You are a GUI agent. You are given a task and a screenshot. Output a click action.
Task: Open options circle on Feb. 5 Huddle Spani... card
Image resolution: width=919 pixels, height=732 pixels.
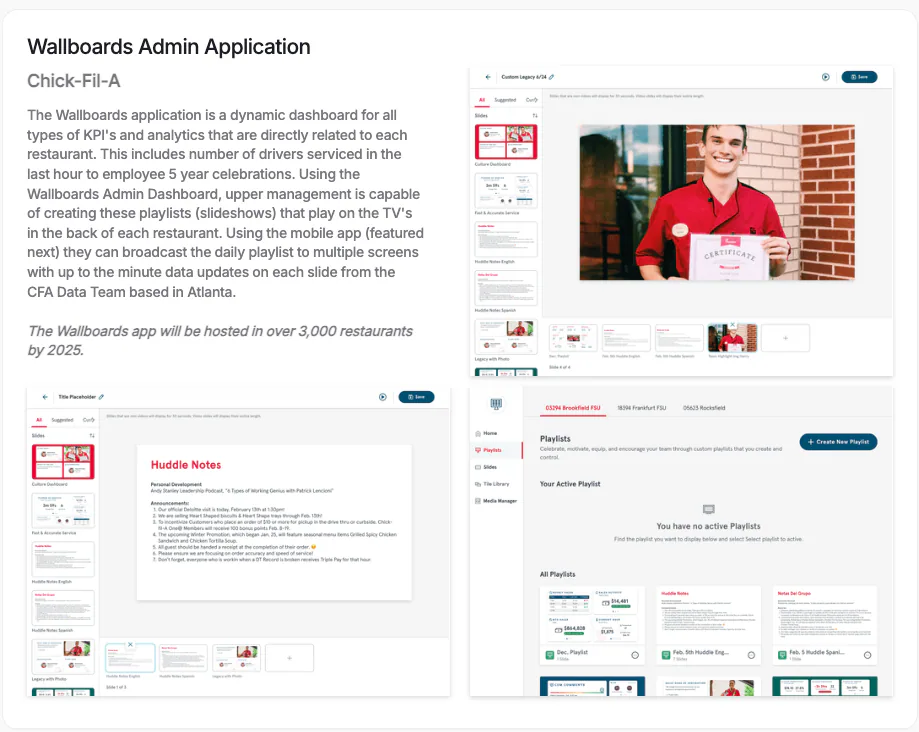[867, 655]
